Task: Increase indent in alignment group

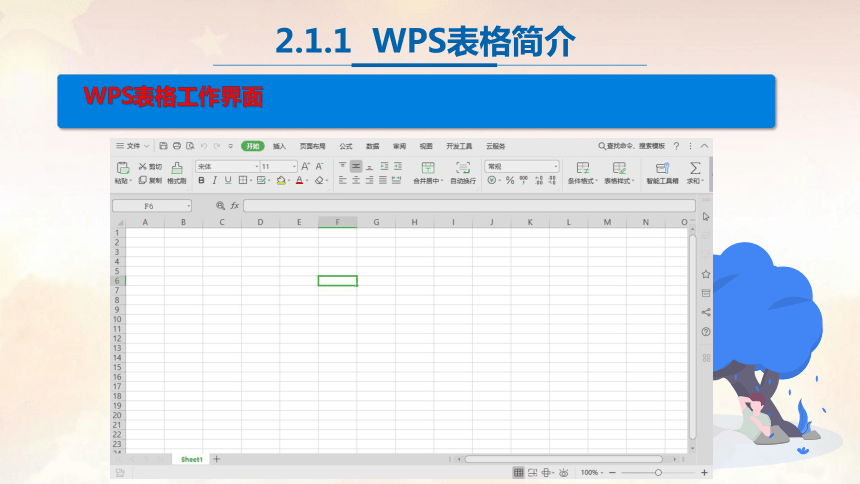Action: (x=398, y=166)
